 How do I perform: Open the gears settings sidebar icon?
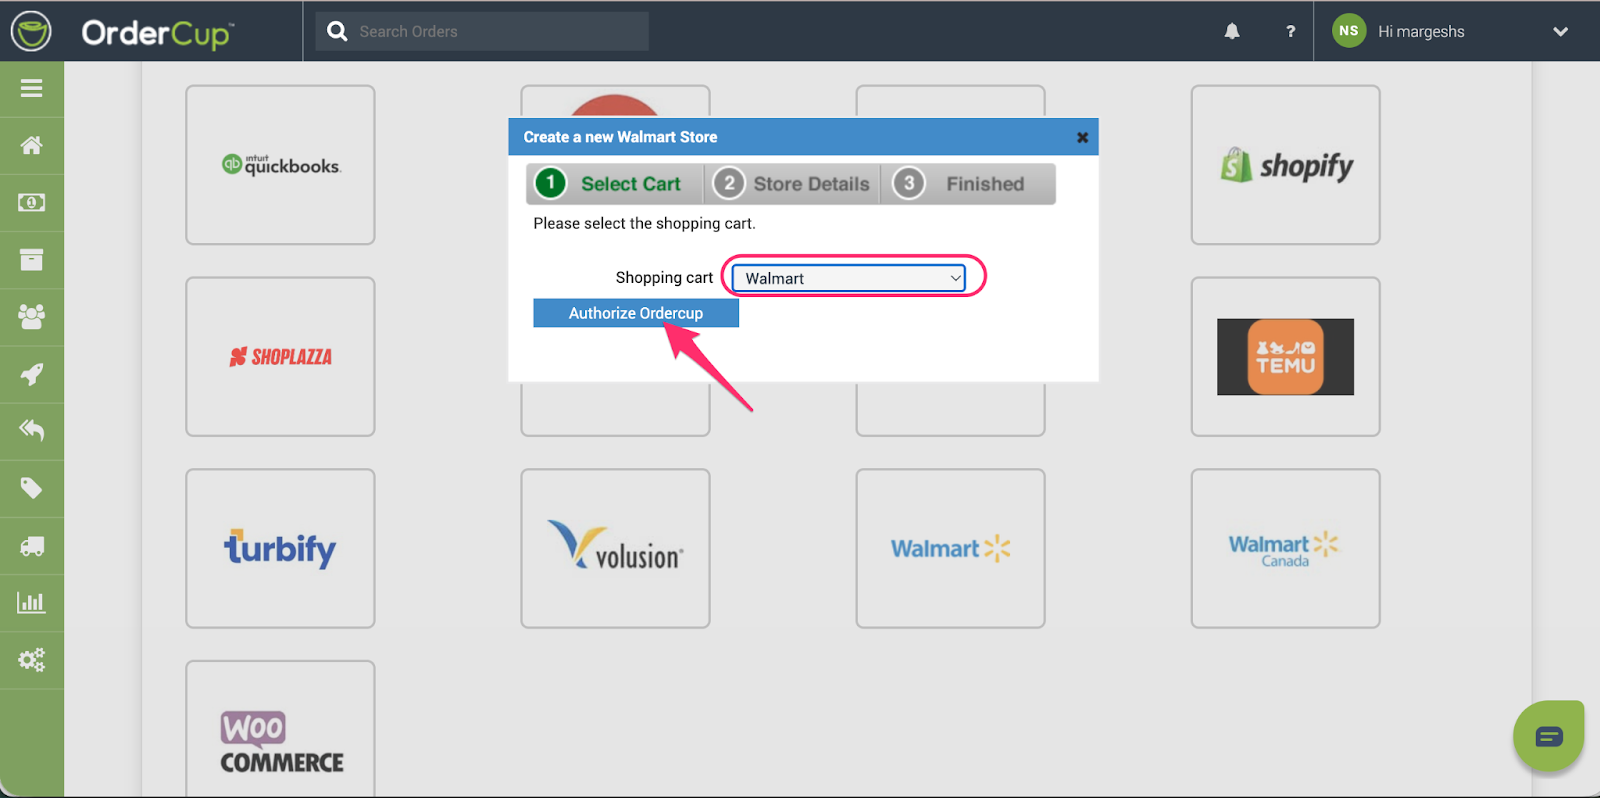pos(32,660)
